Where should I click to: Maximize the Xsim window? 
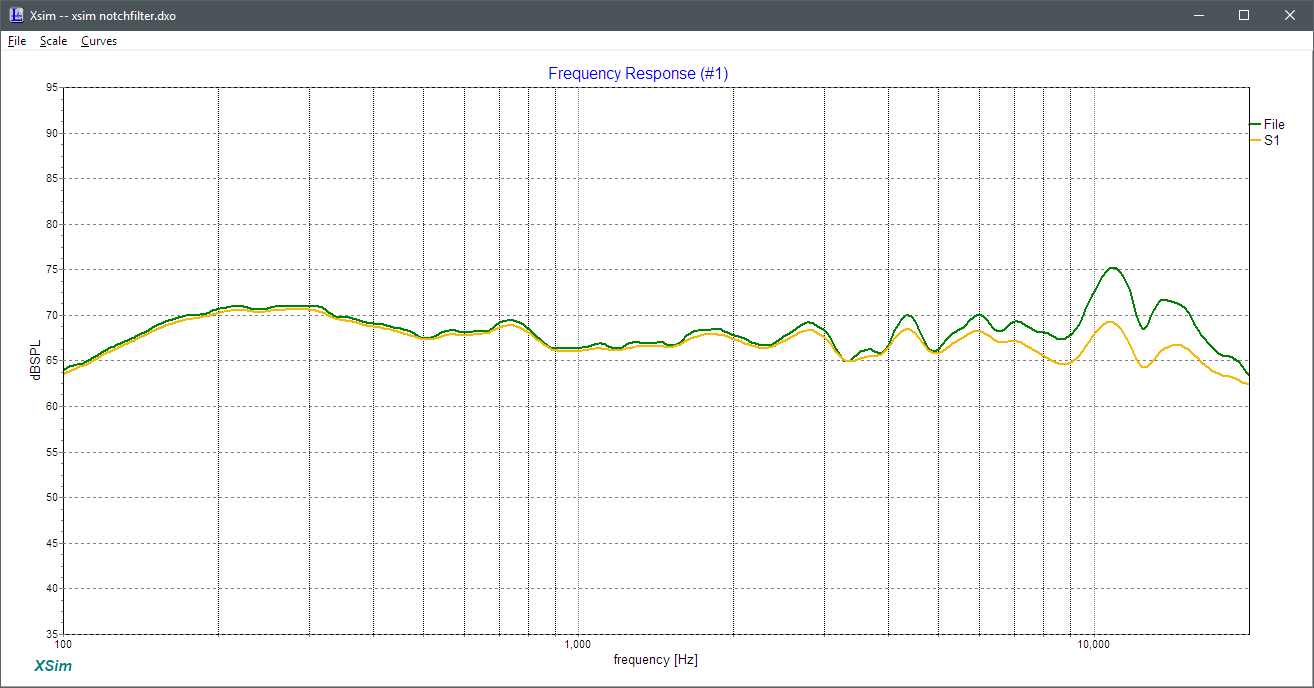coord(1244,15)
